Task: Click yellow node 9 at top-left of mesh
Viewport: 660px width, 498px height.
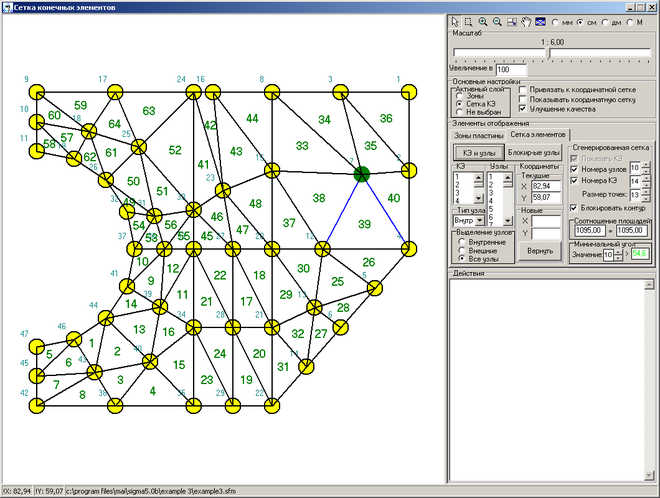Action: 37,92
